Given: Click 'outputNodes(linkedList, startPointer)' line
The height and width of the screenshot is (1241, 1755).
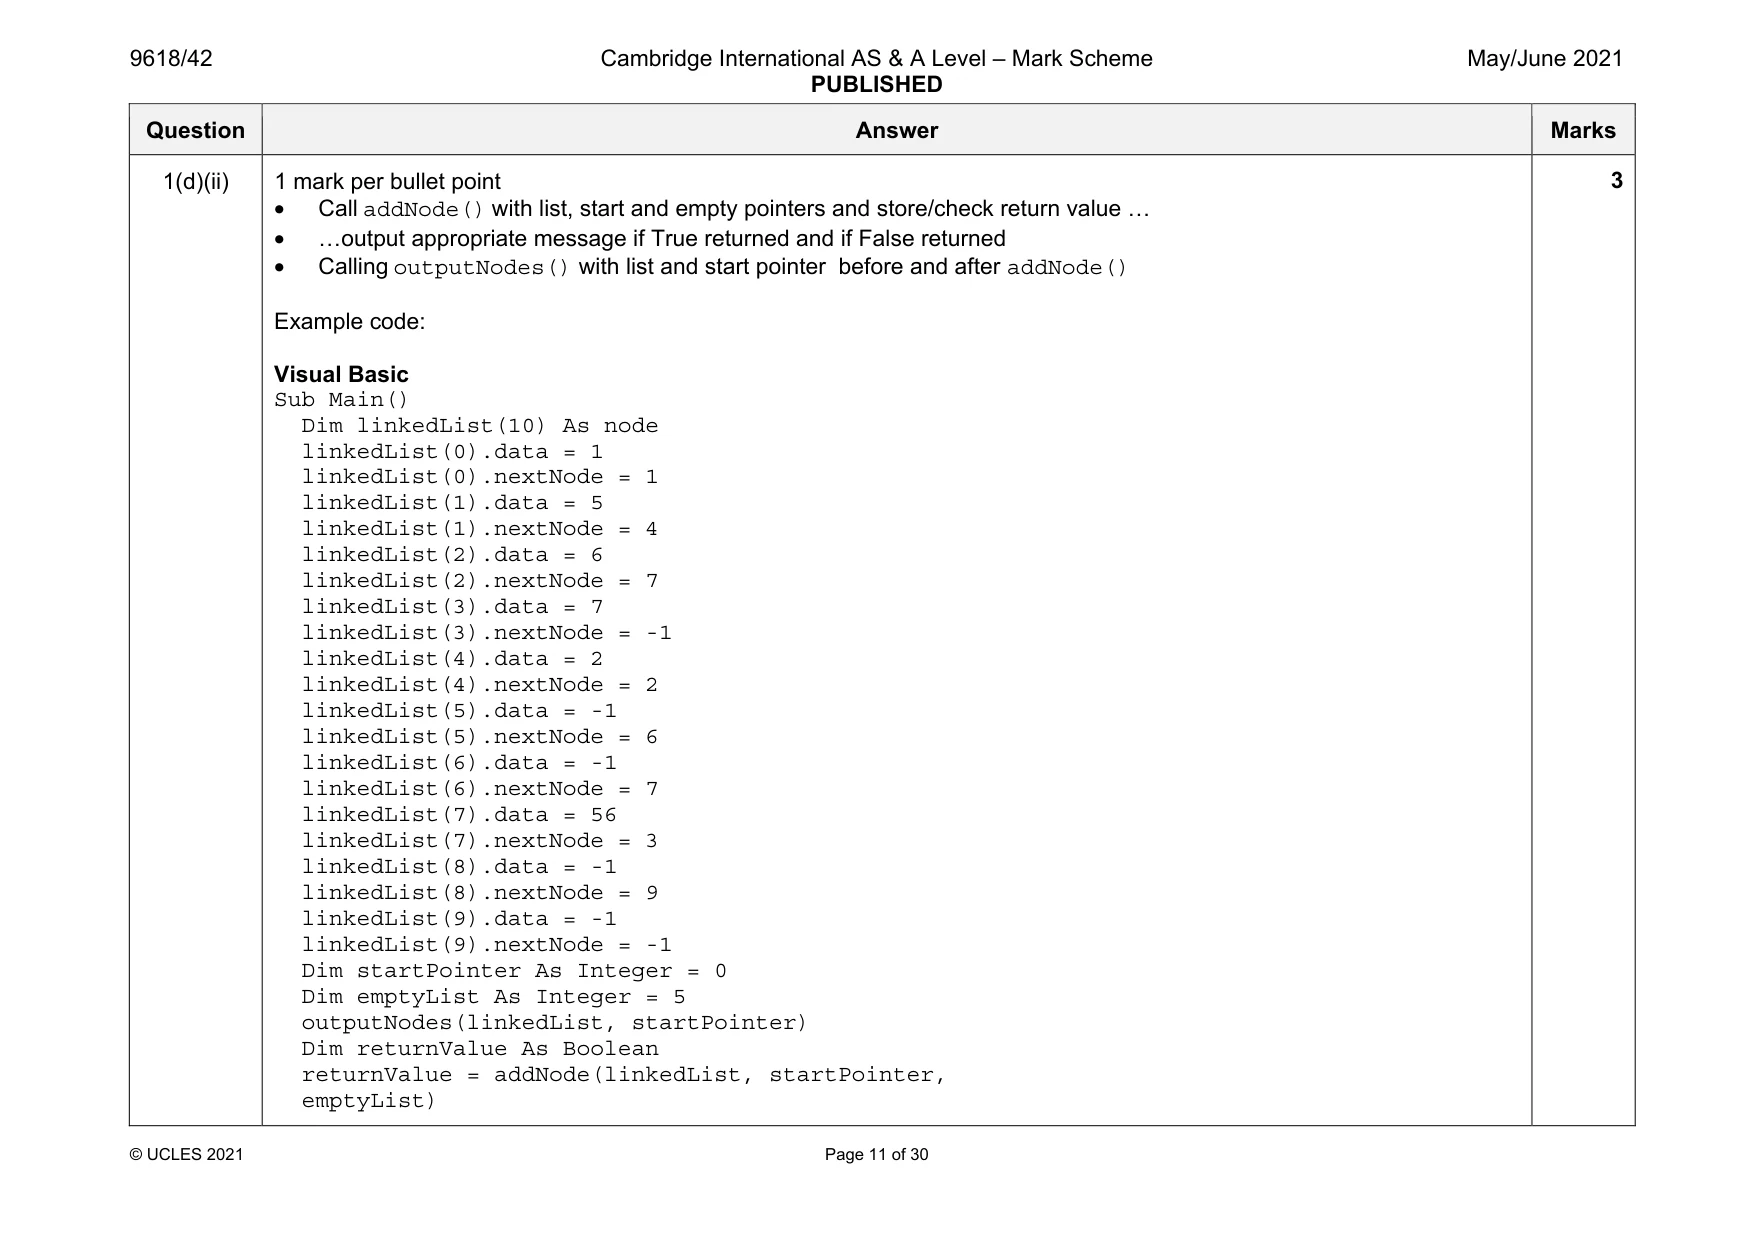Looking at the screenshot, I should coord(554,1023).
